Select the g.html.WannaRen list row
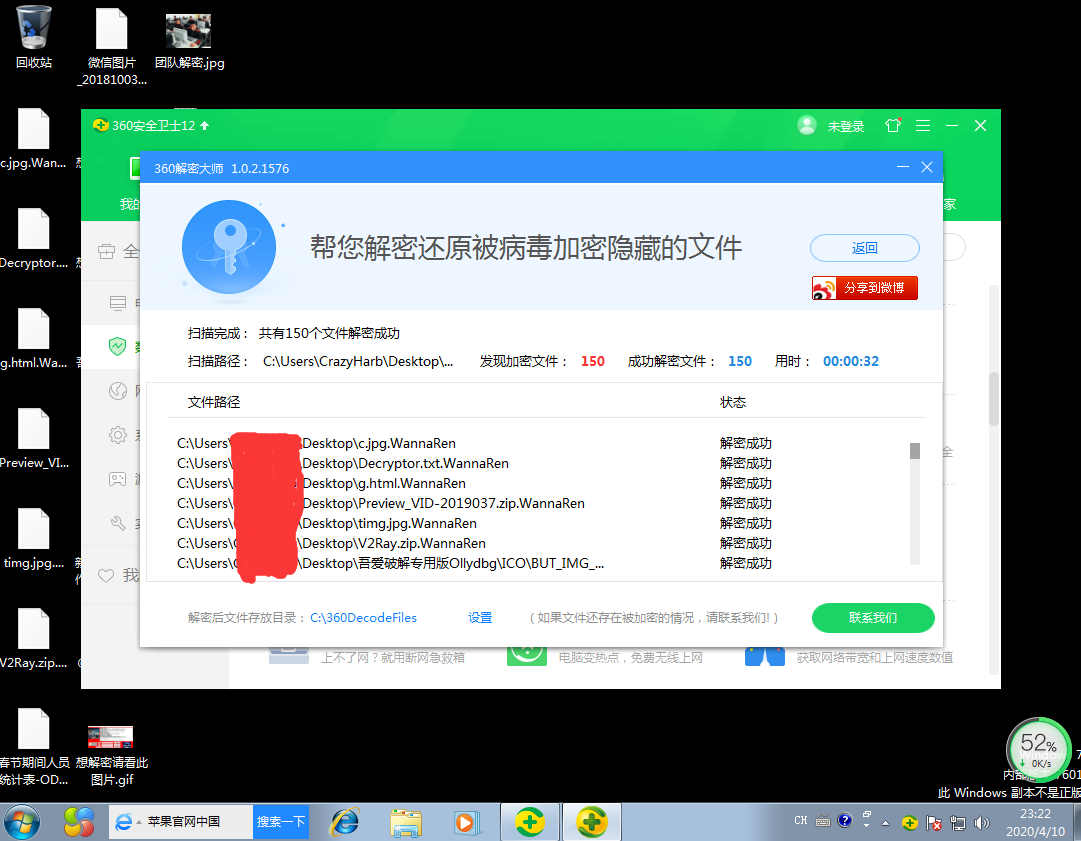This screenshot has height=841, width=1081. pos(474,483)
